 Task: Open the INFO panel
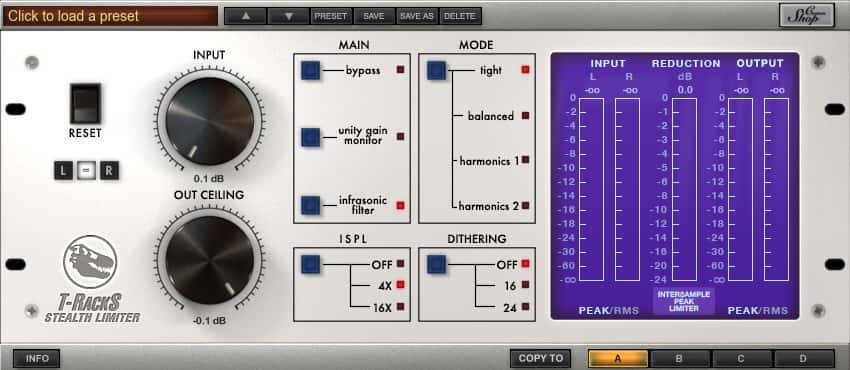pos(37,358)
